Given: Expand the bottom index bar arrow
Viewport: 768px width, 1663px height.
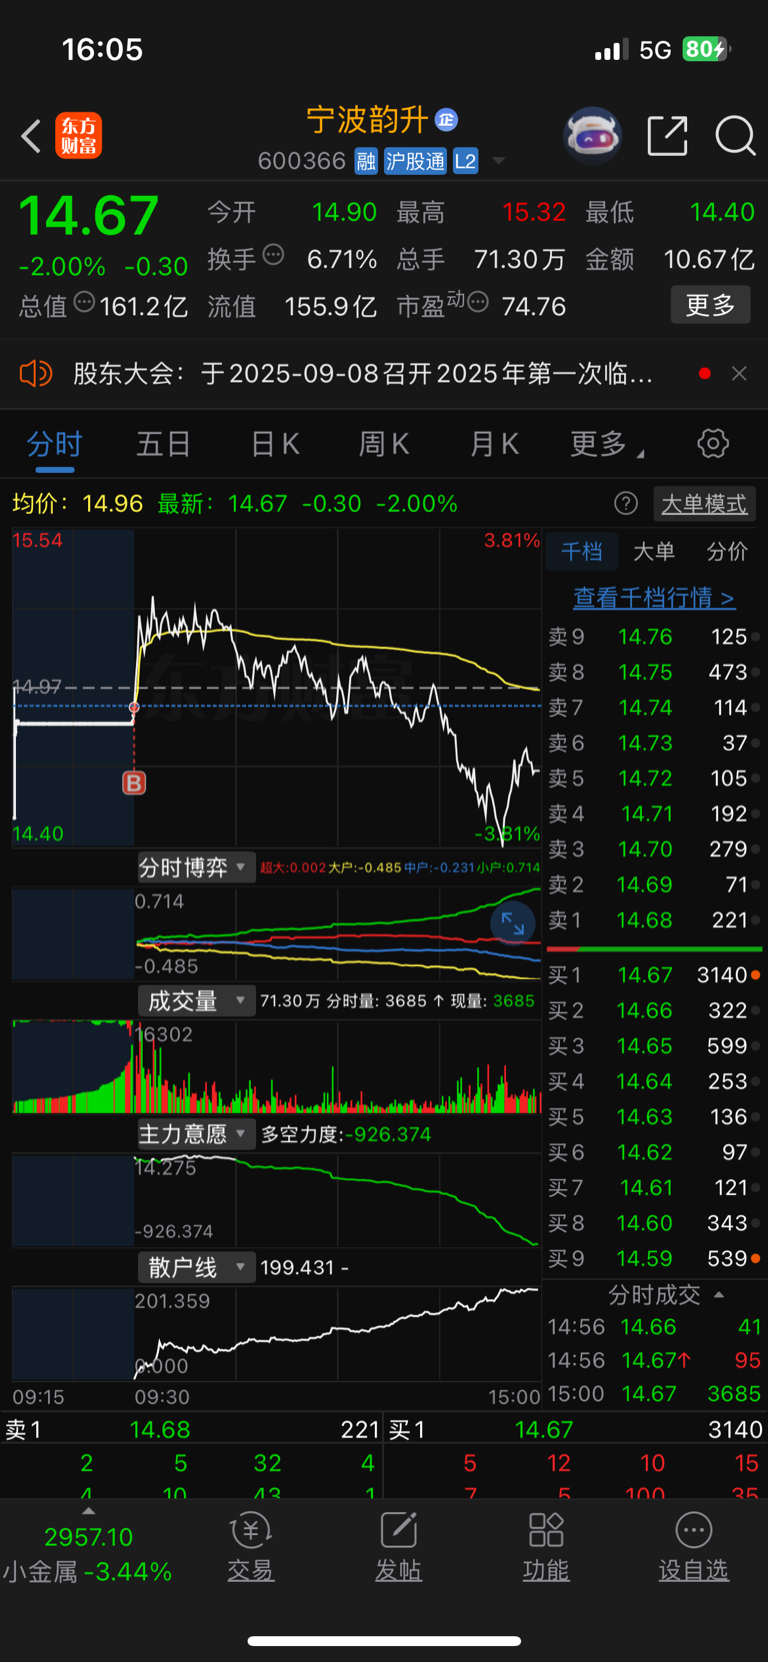Looking at the screenshot, I should point(88,1511).
